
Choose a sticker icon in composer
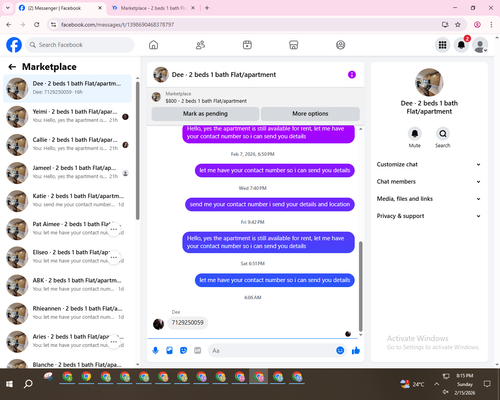pos(183,350)
